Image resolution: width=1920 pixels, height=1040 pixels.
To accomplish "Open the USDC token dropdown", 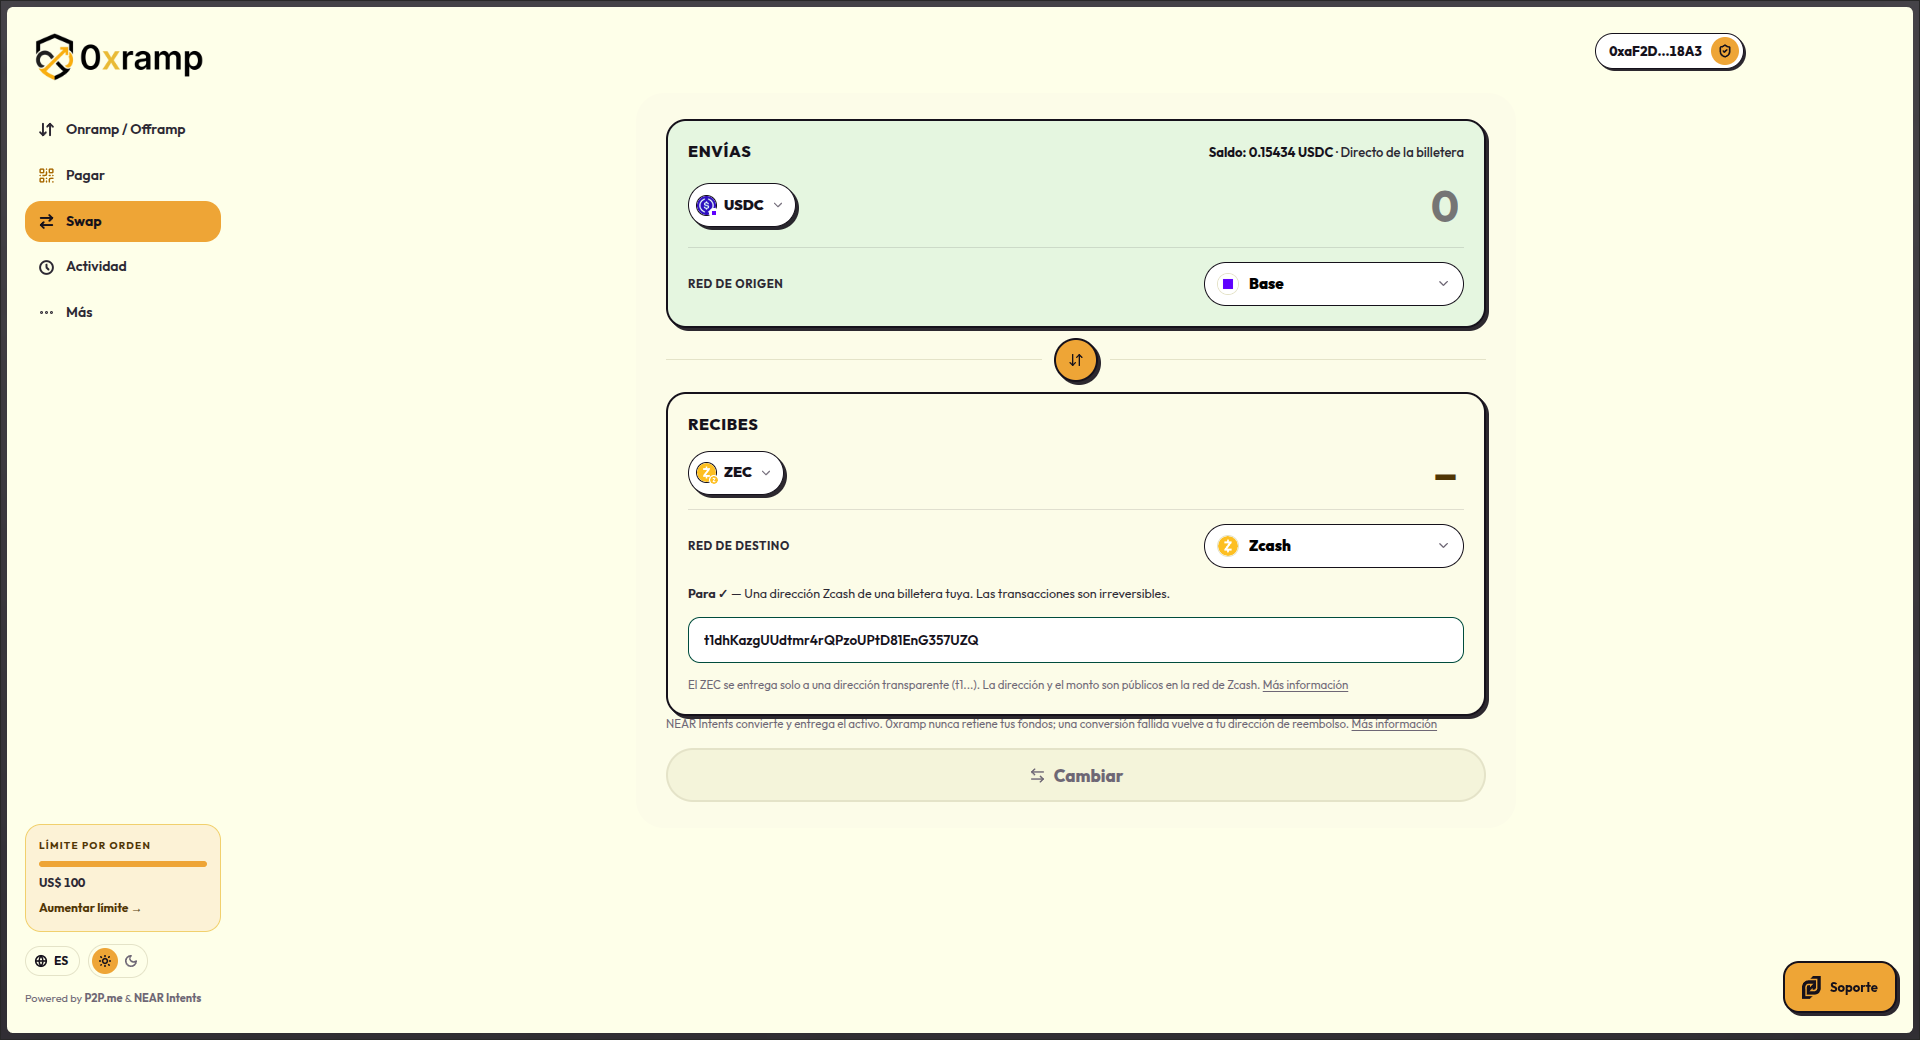I will click(x=742, y=205).
